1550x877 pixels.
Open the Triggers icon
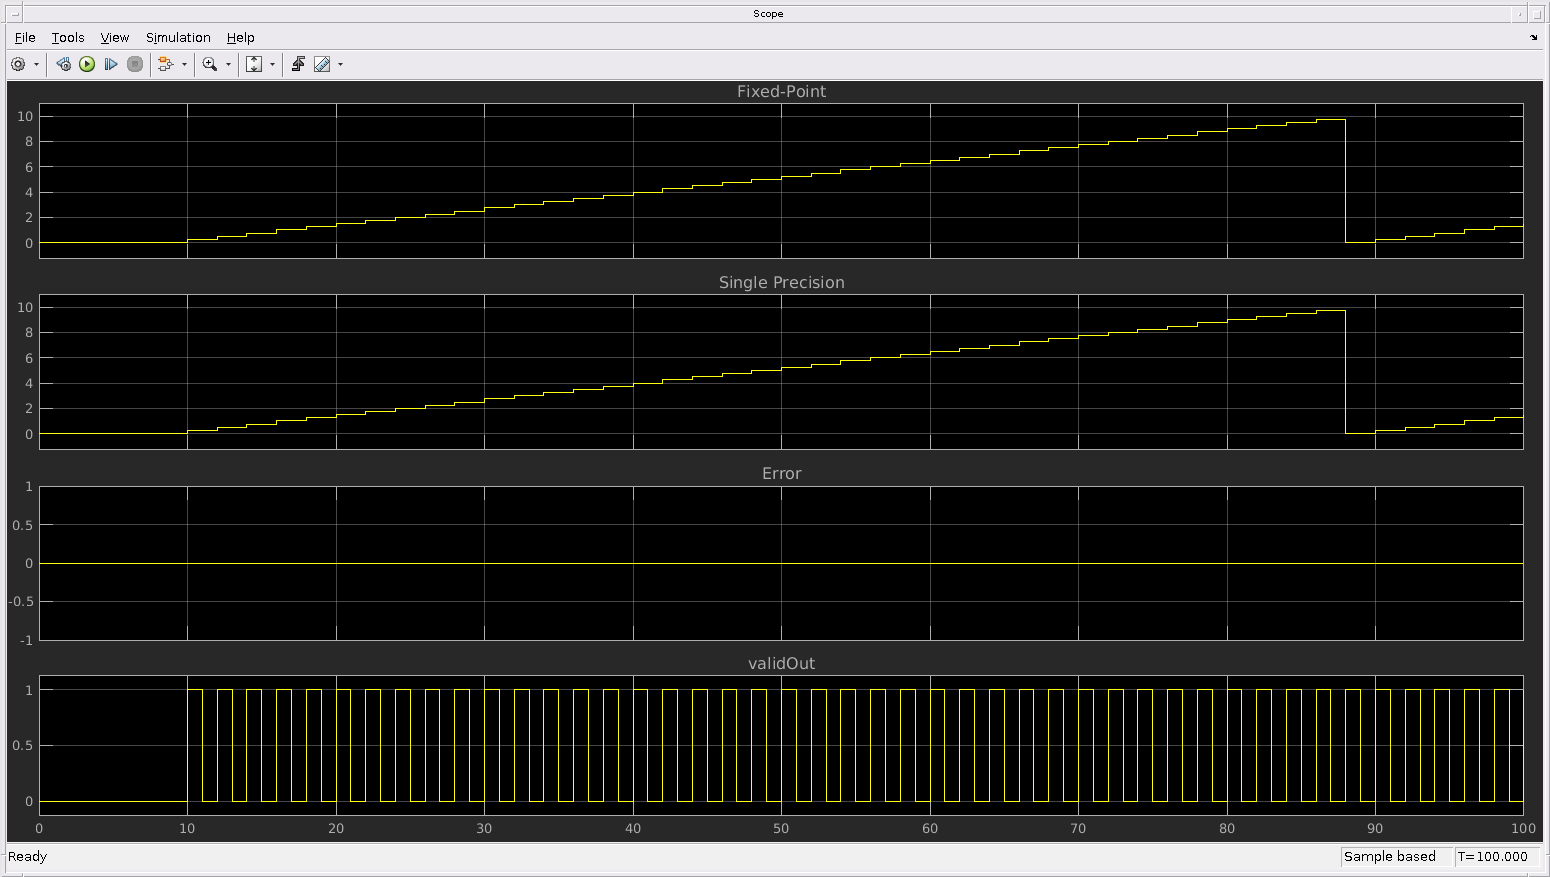(298, 64)
